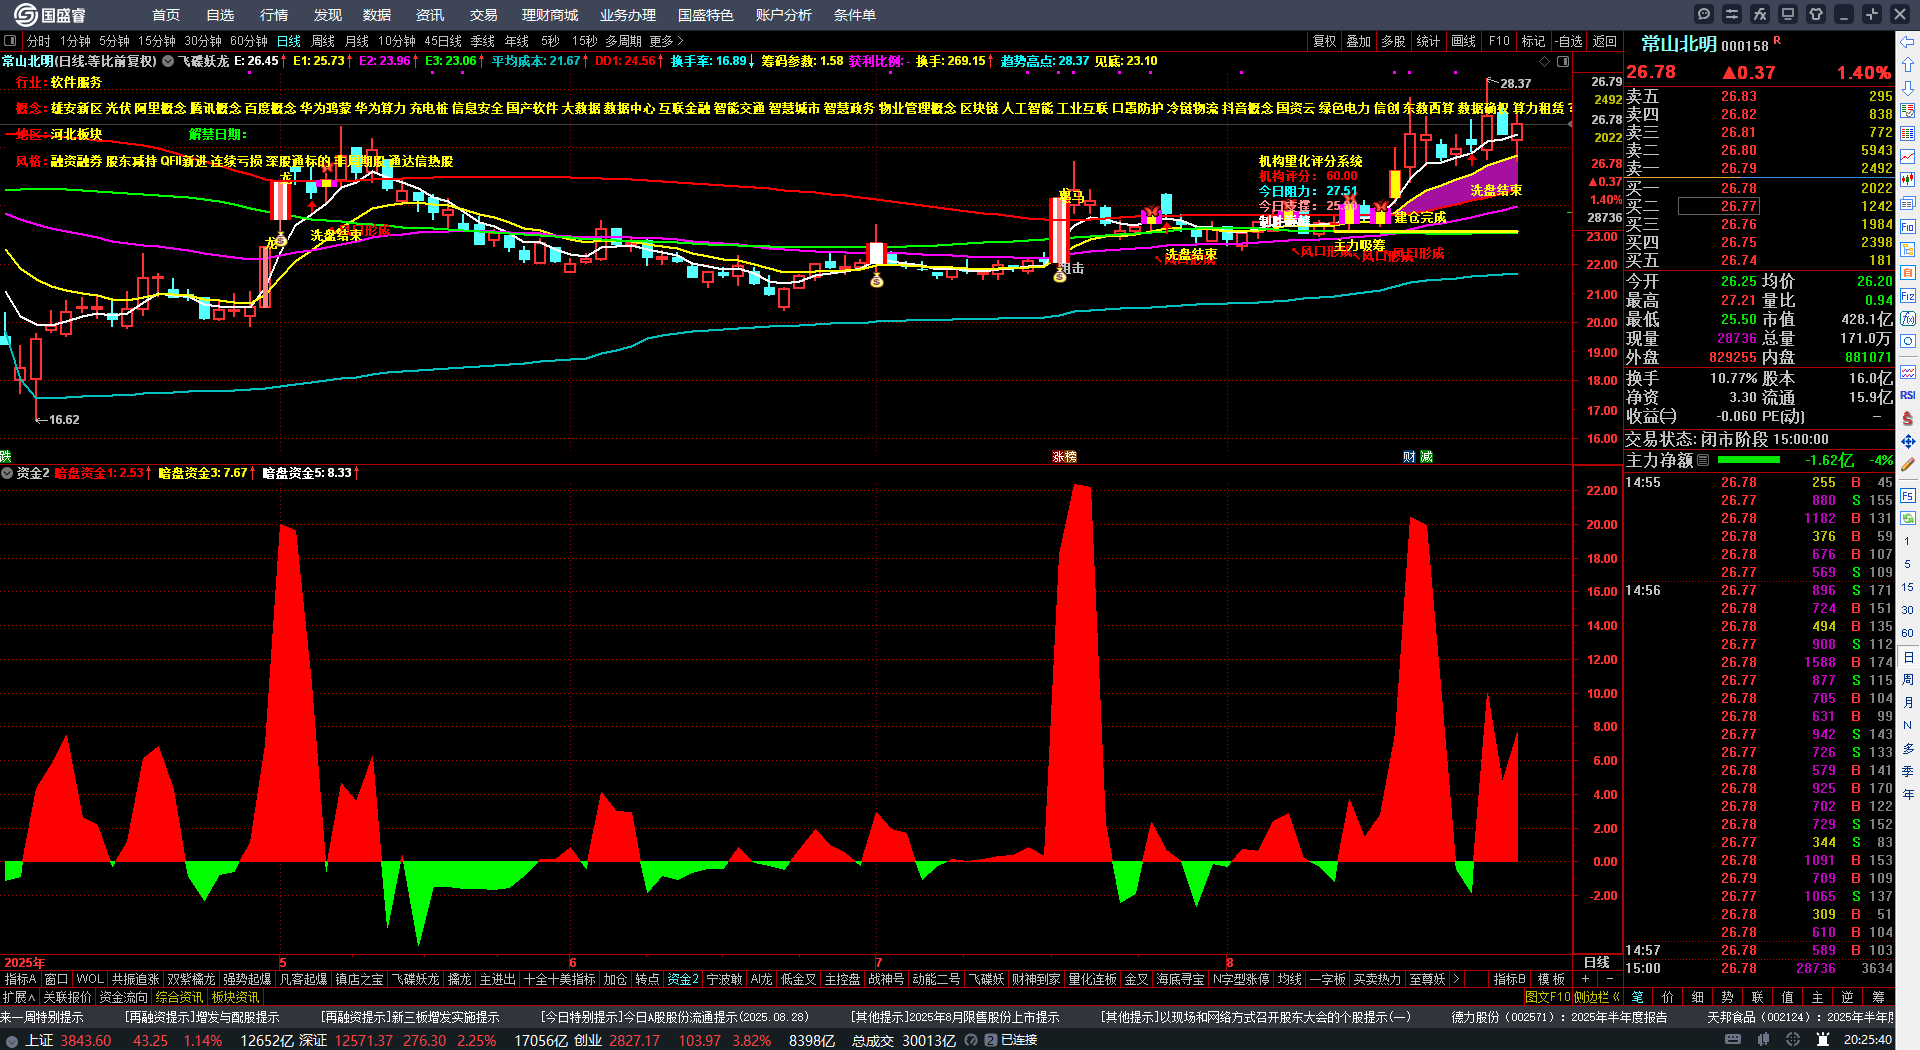The width and height of the screenshot is (1920, 1050).
Task: Open the 德力股份 half-year report news link
Action: pos(1559,1017)
